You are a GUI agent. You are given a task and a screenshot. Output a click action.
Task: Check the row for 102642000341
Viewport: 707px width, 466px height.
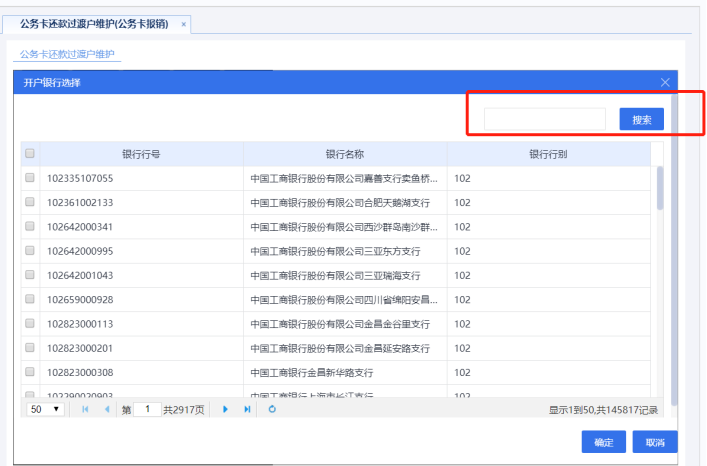coord(30,226)
